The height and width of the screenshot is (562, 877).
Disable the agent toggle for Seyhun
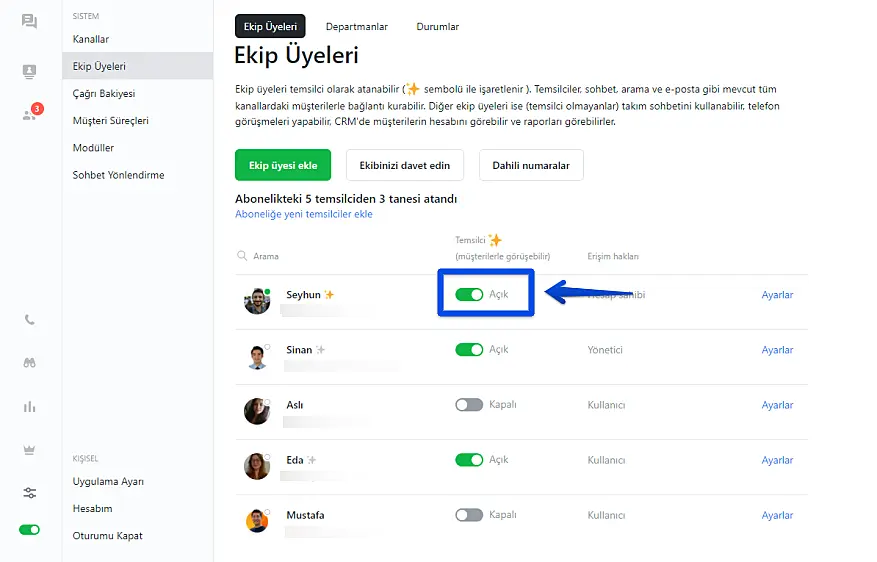point(468,295)
